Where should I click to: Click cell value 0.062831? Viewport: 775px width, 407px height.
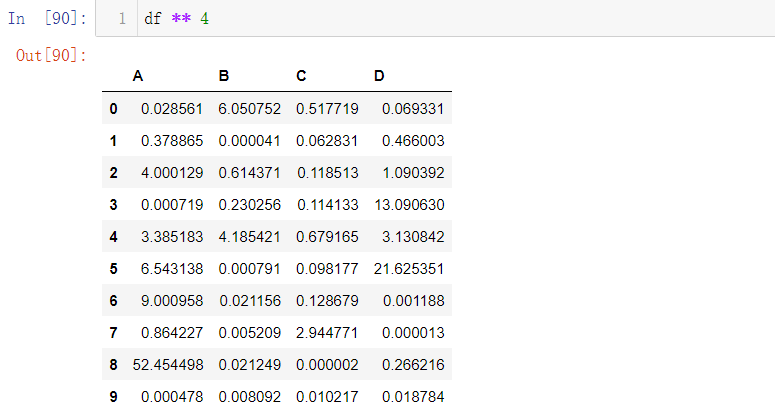click(327, 141)
